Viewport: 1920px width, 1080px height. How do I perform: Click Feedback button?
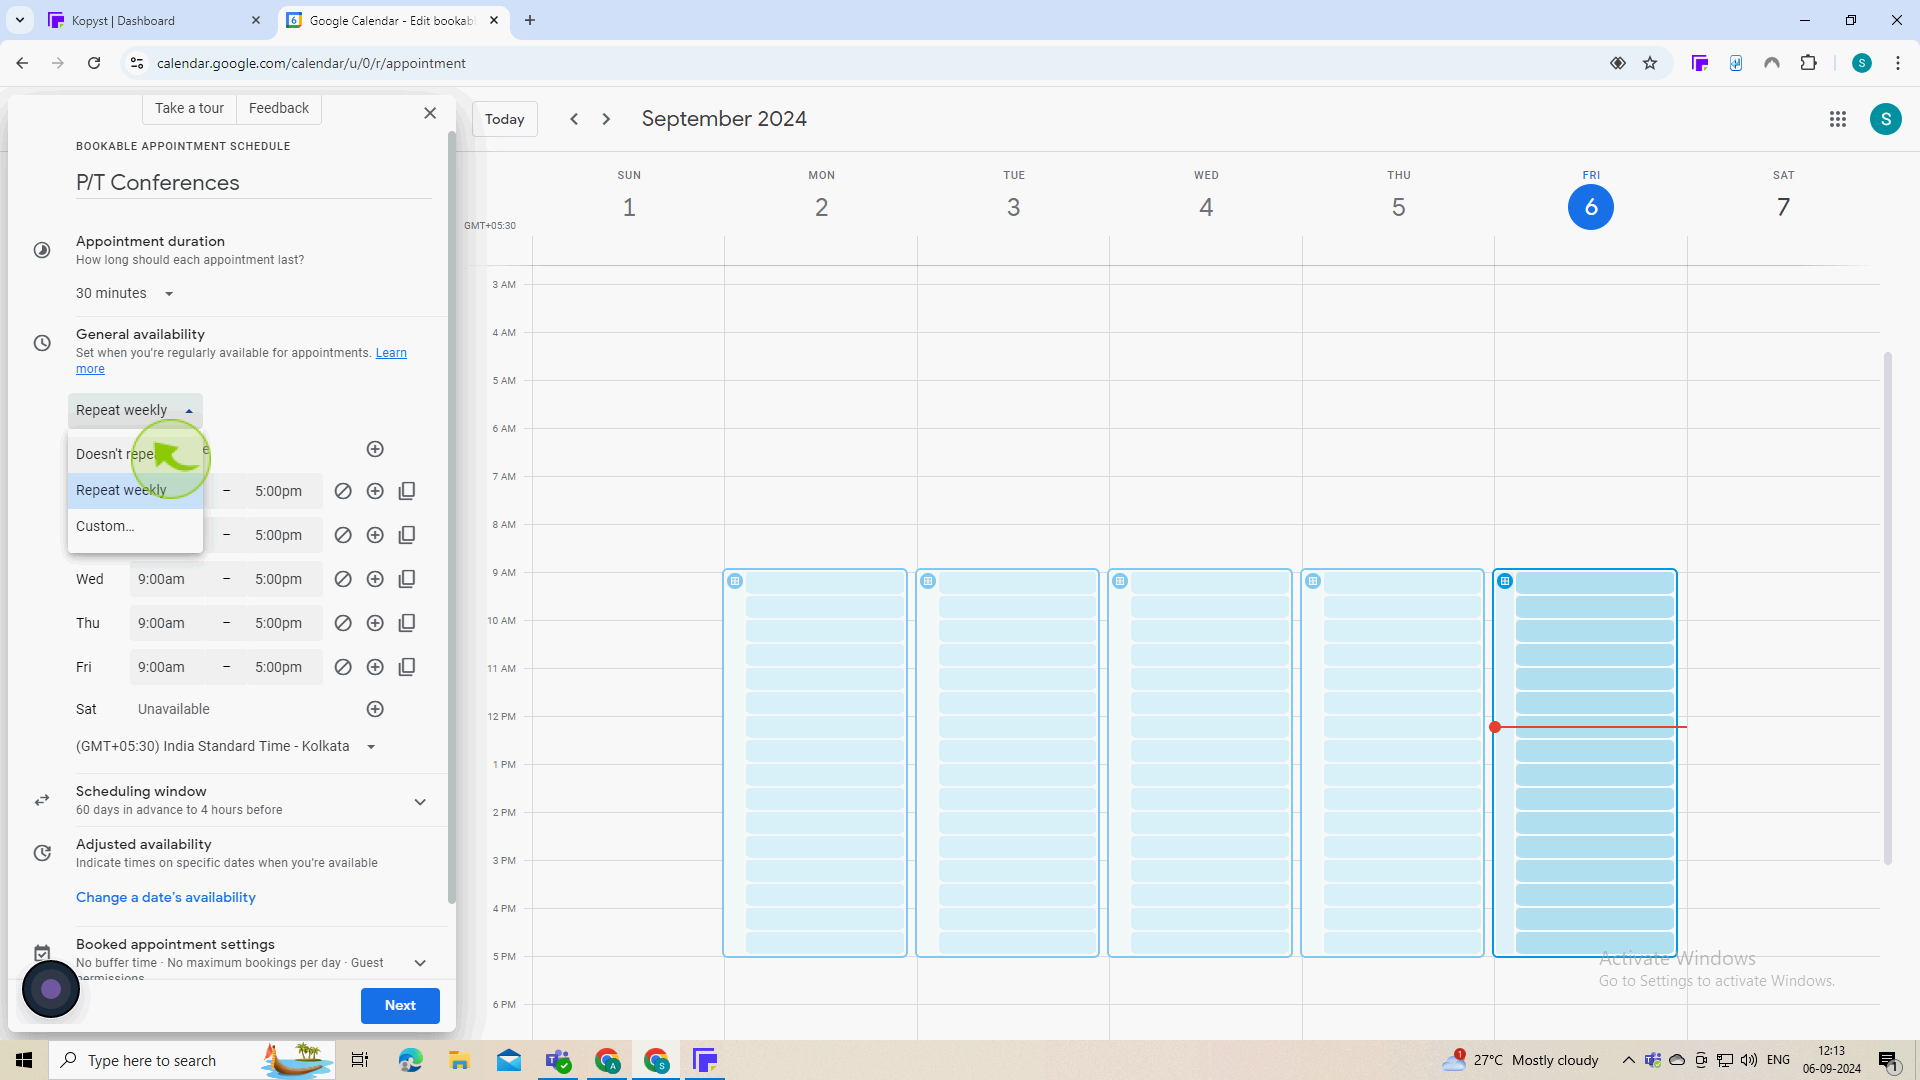[x=279, y=108]
